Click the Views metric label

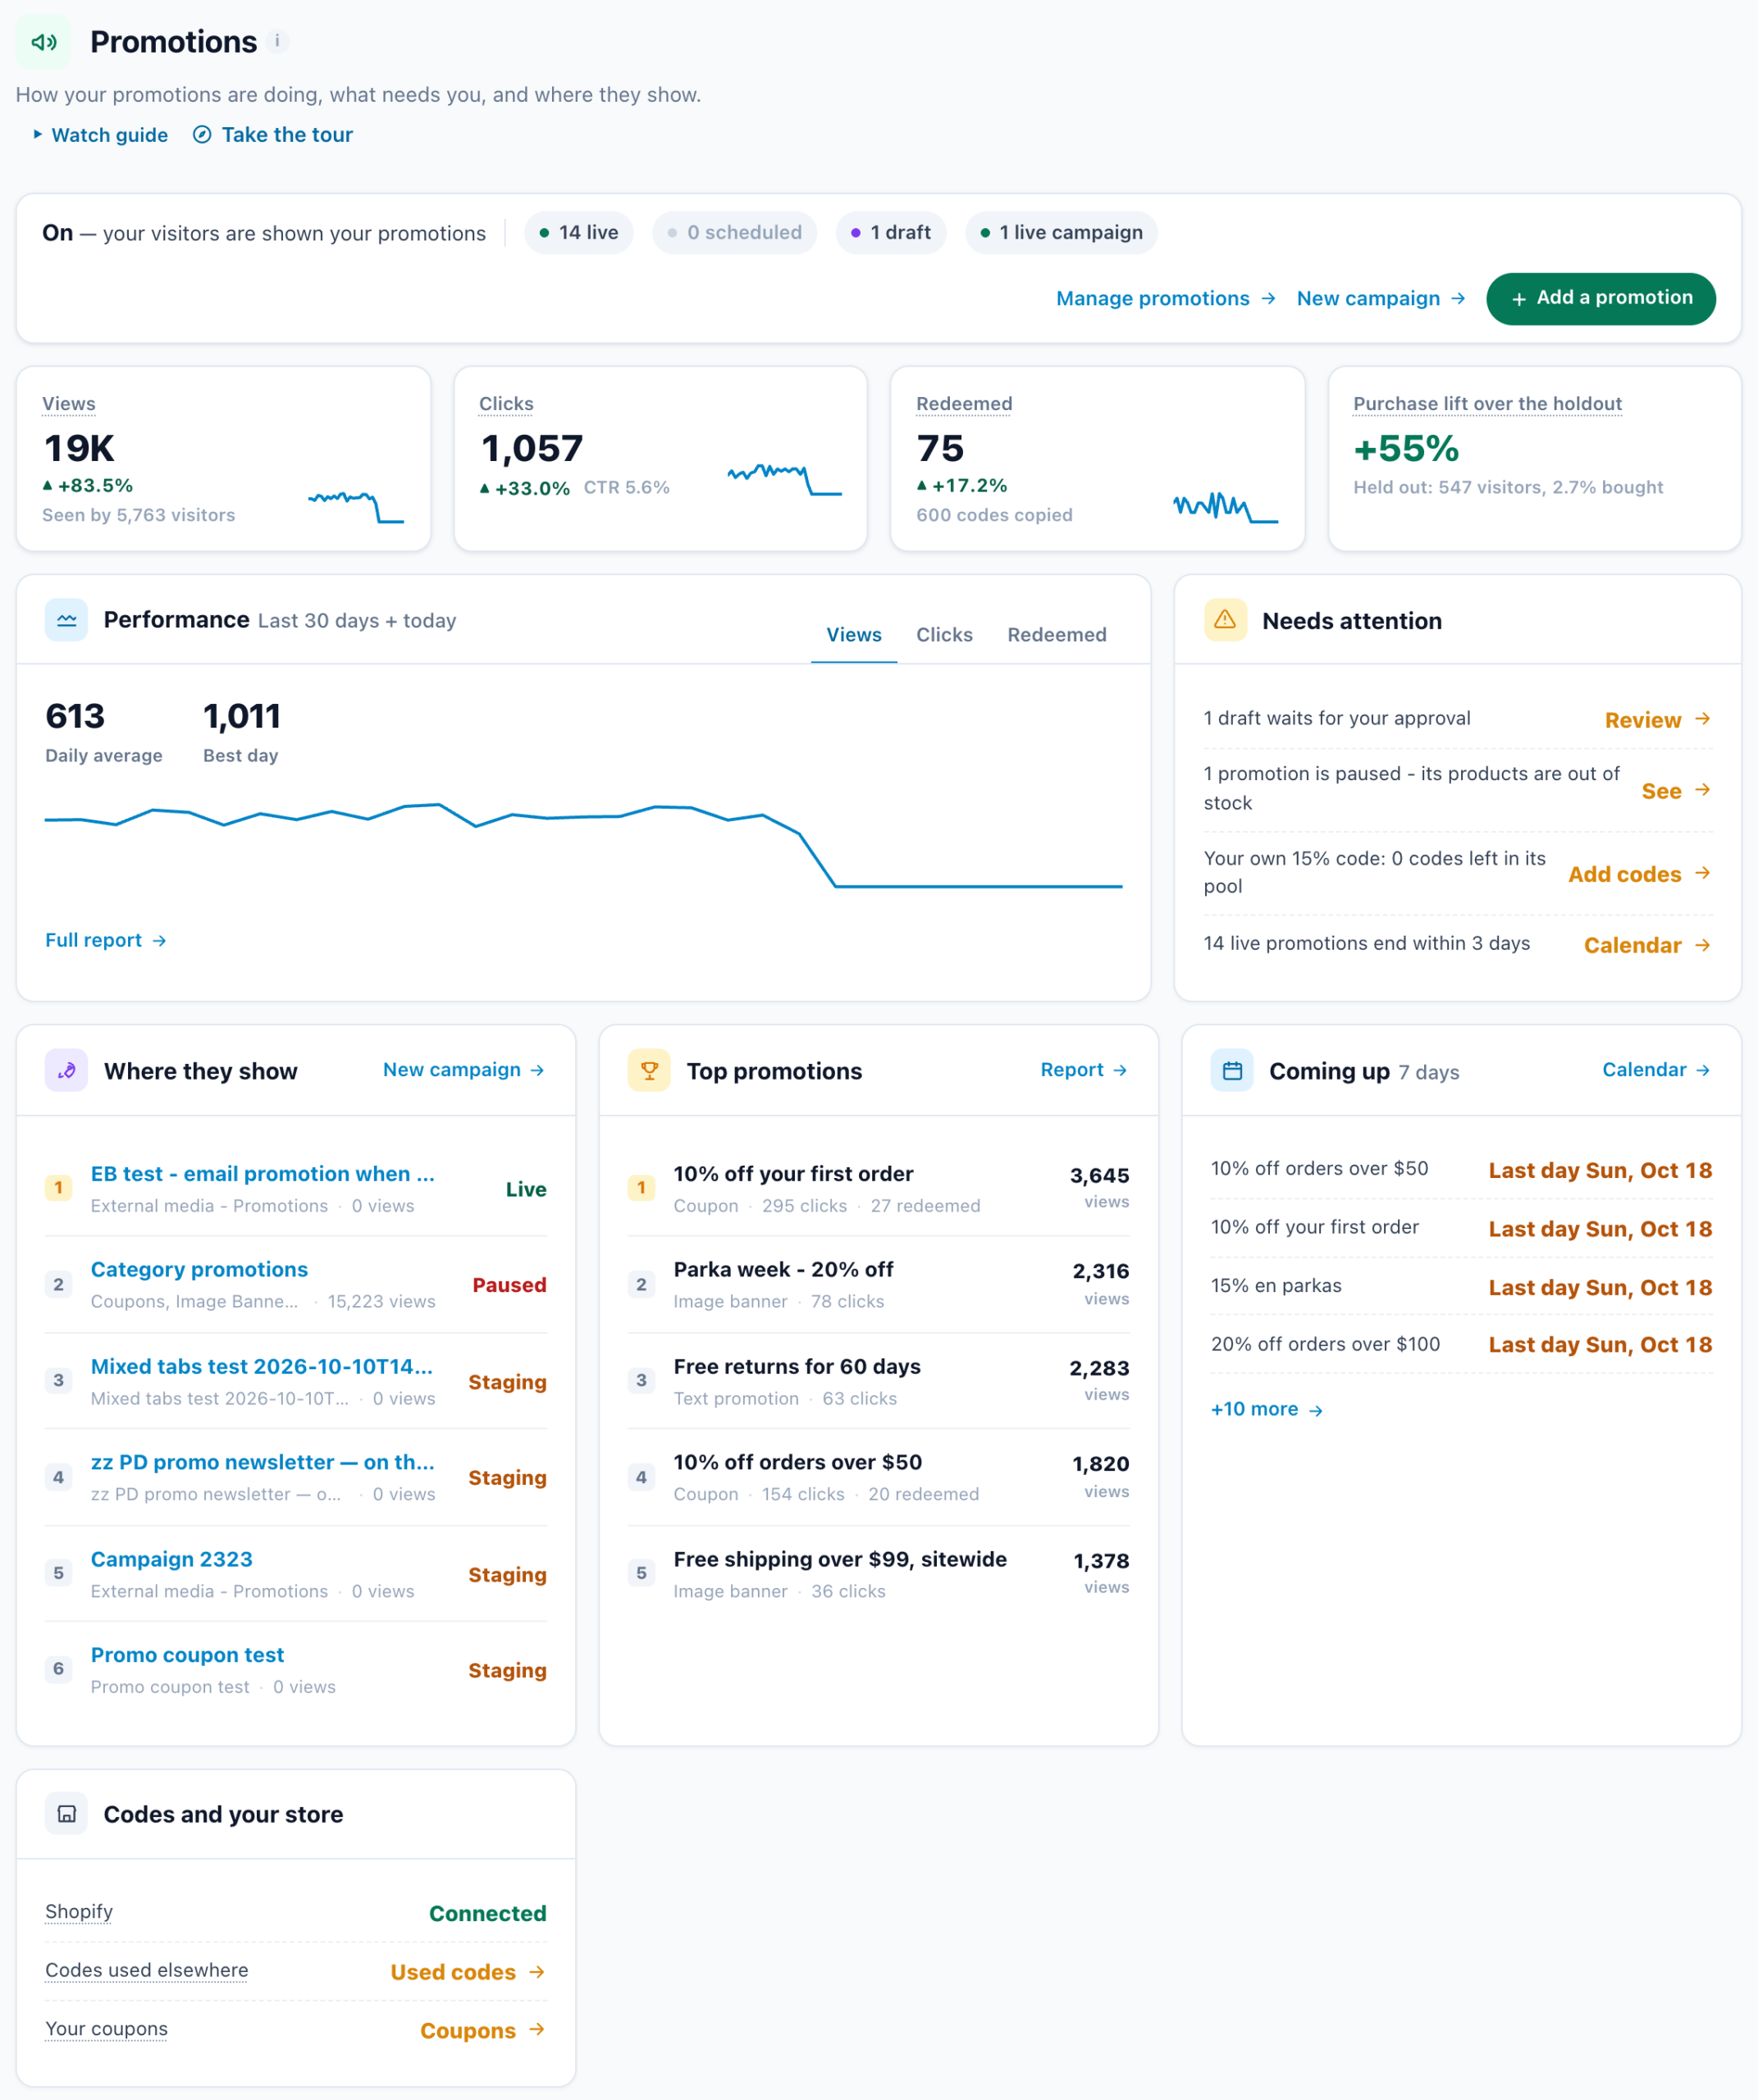pyautogui.click(x=69, y=404)
